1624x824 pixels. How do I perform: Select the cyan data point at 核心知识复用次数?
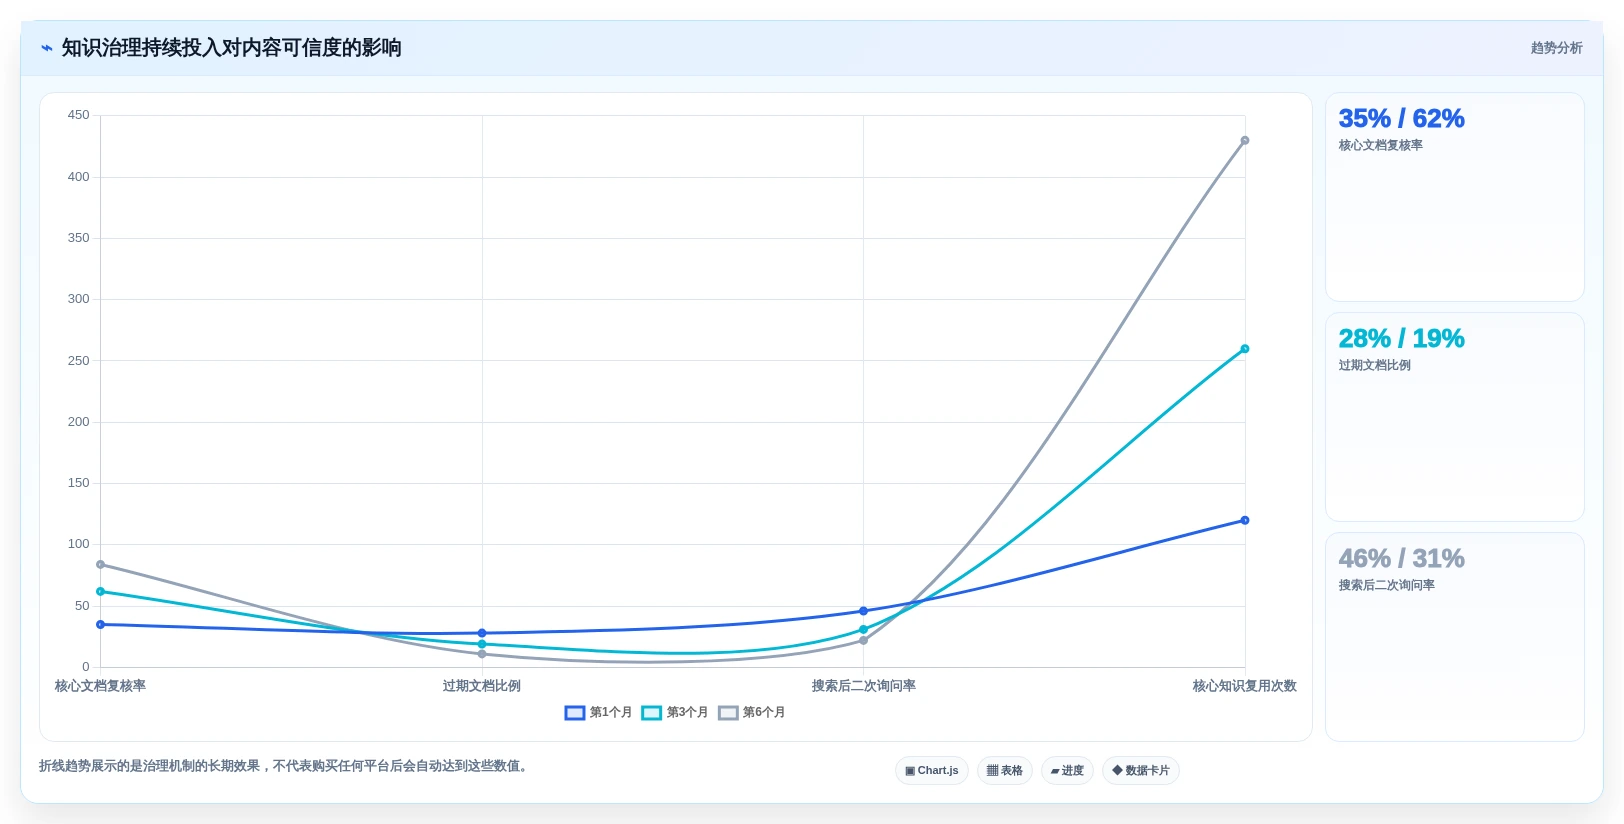(x=1245, y=349)
